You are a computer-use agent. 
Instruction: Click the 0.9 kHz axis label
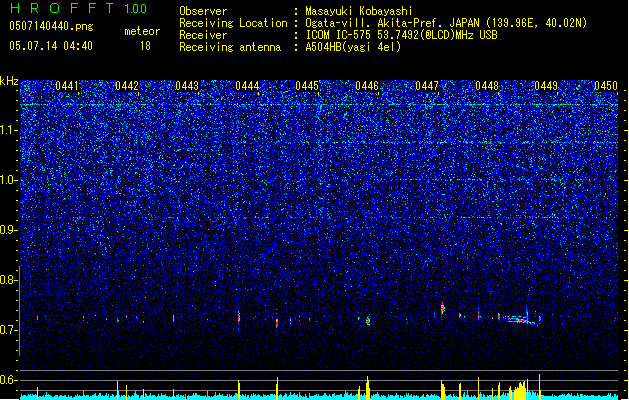click(8, 230)
